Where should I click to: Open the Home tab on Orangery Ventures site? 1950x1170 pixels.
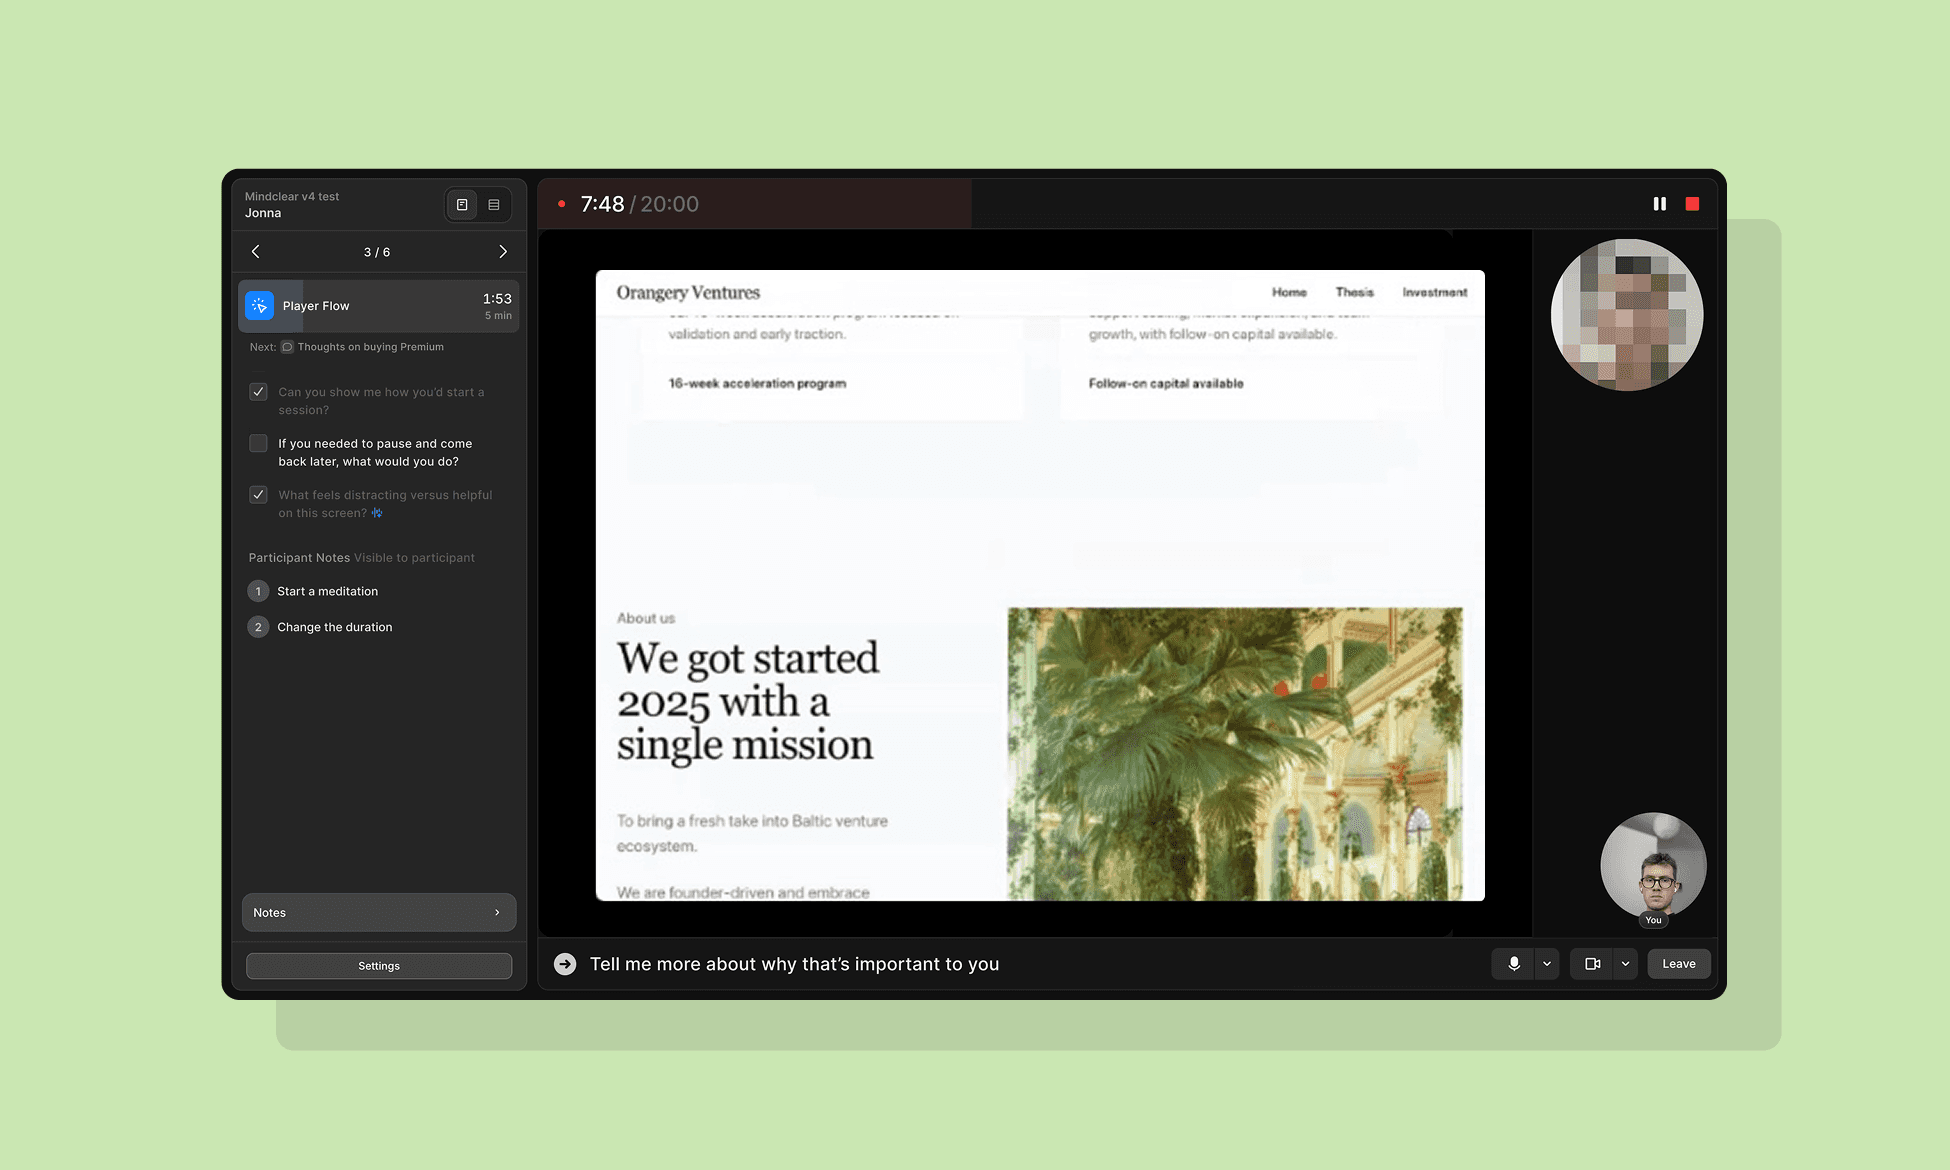tap(1289, 292)
